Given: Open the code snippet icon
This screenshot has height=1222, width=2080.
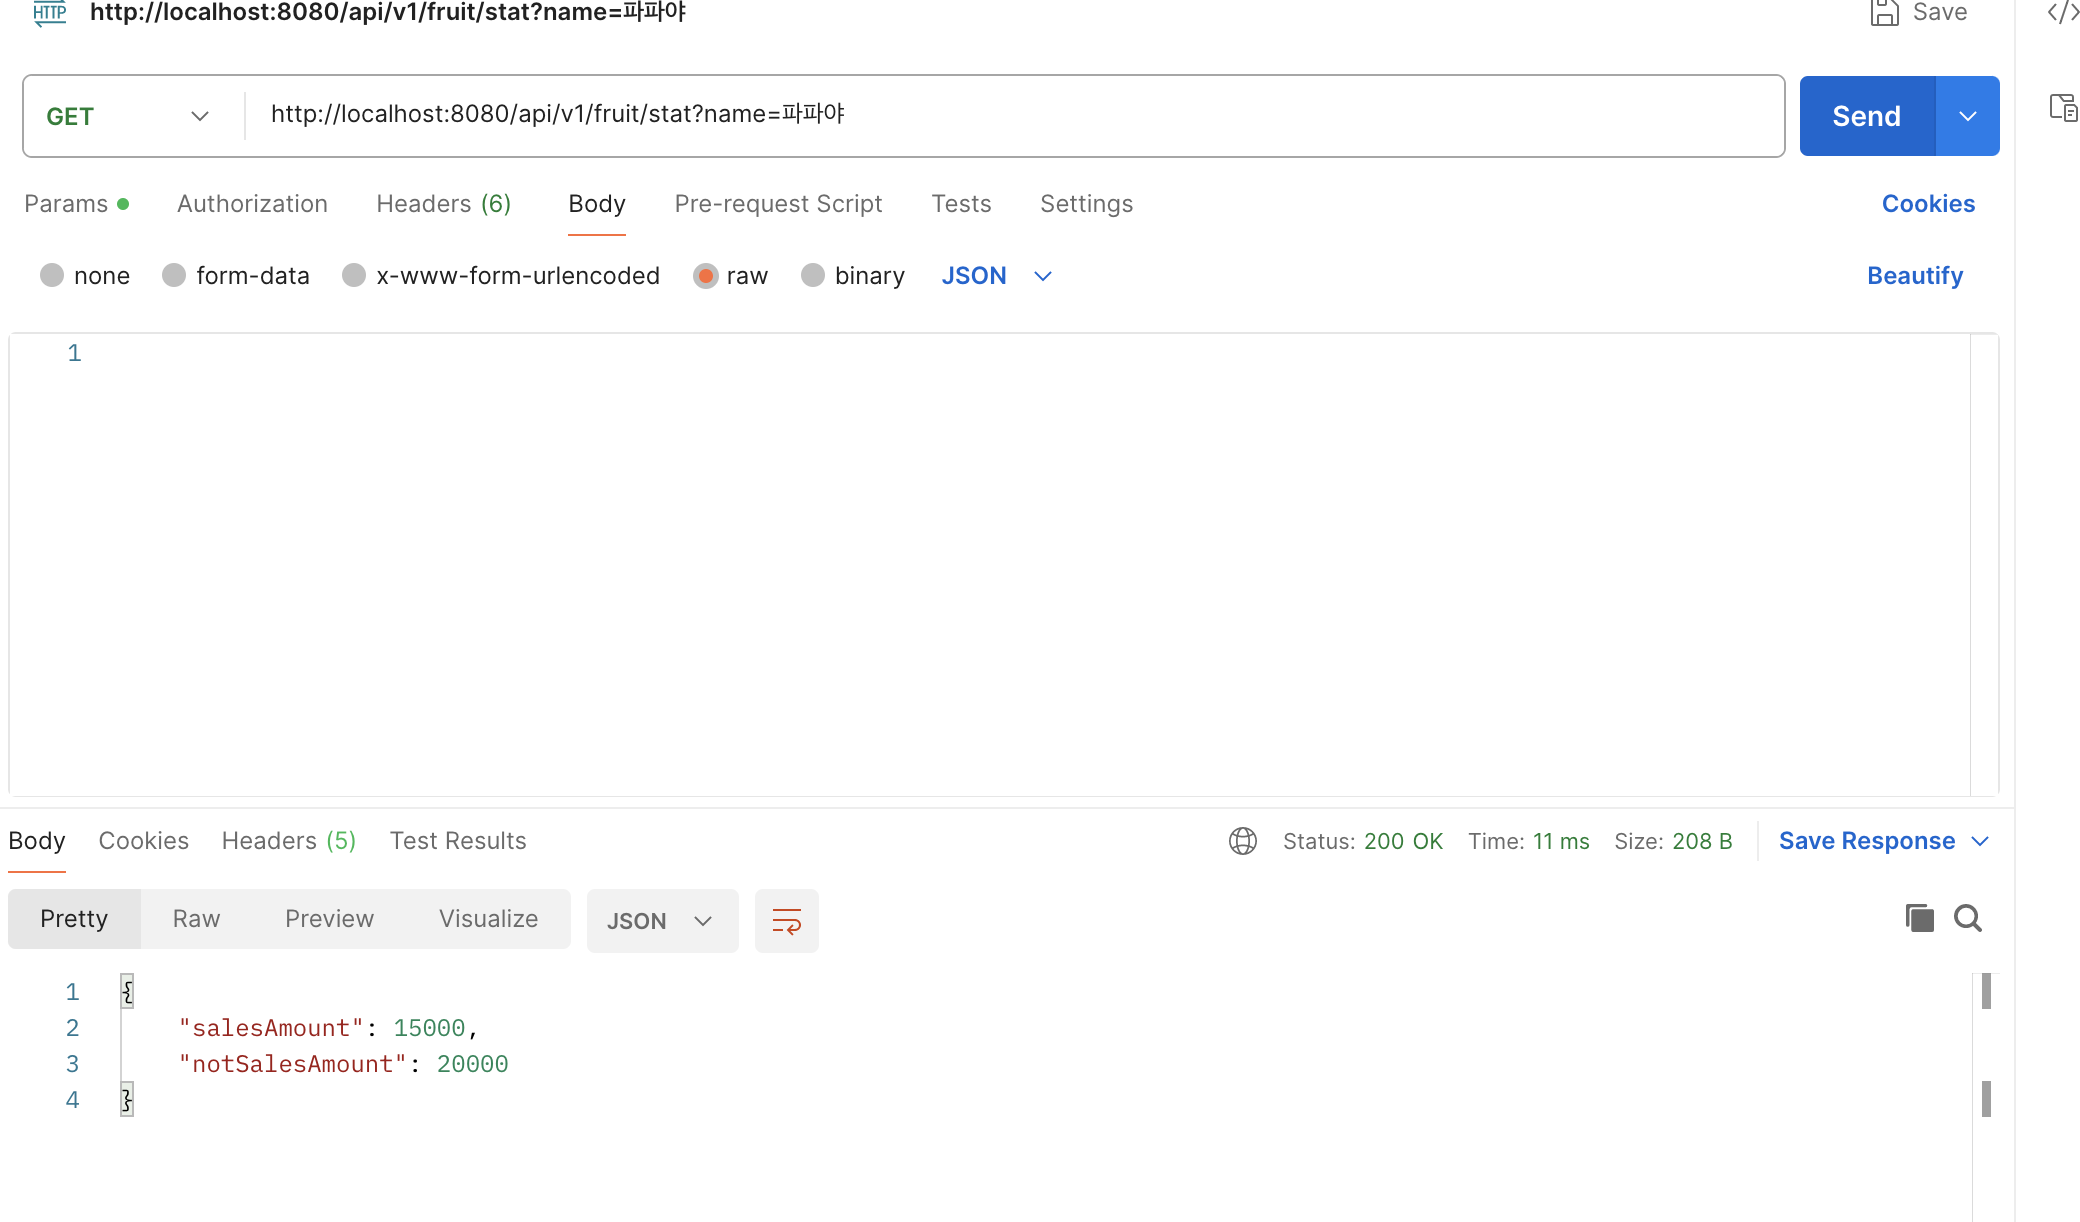Looking at the screenshot, I should [x=2062, y=13].
